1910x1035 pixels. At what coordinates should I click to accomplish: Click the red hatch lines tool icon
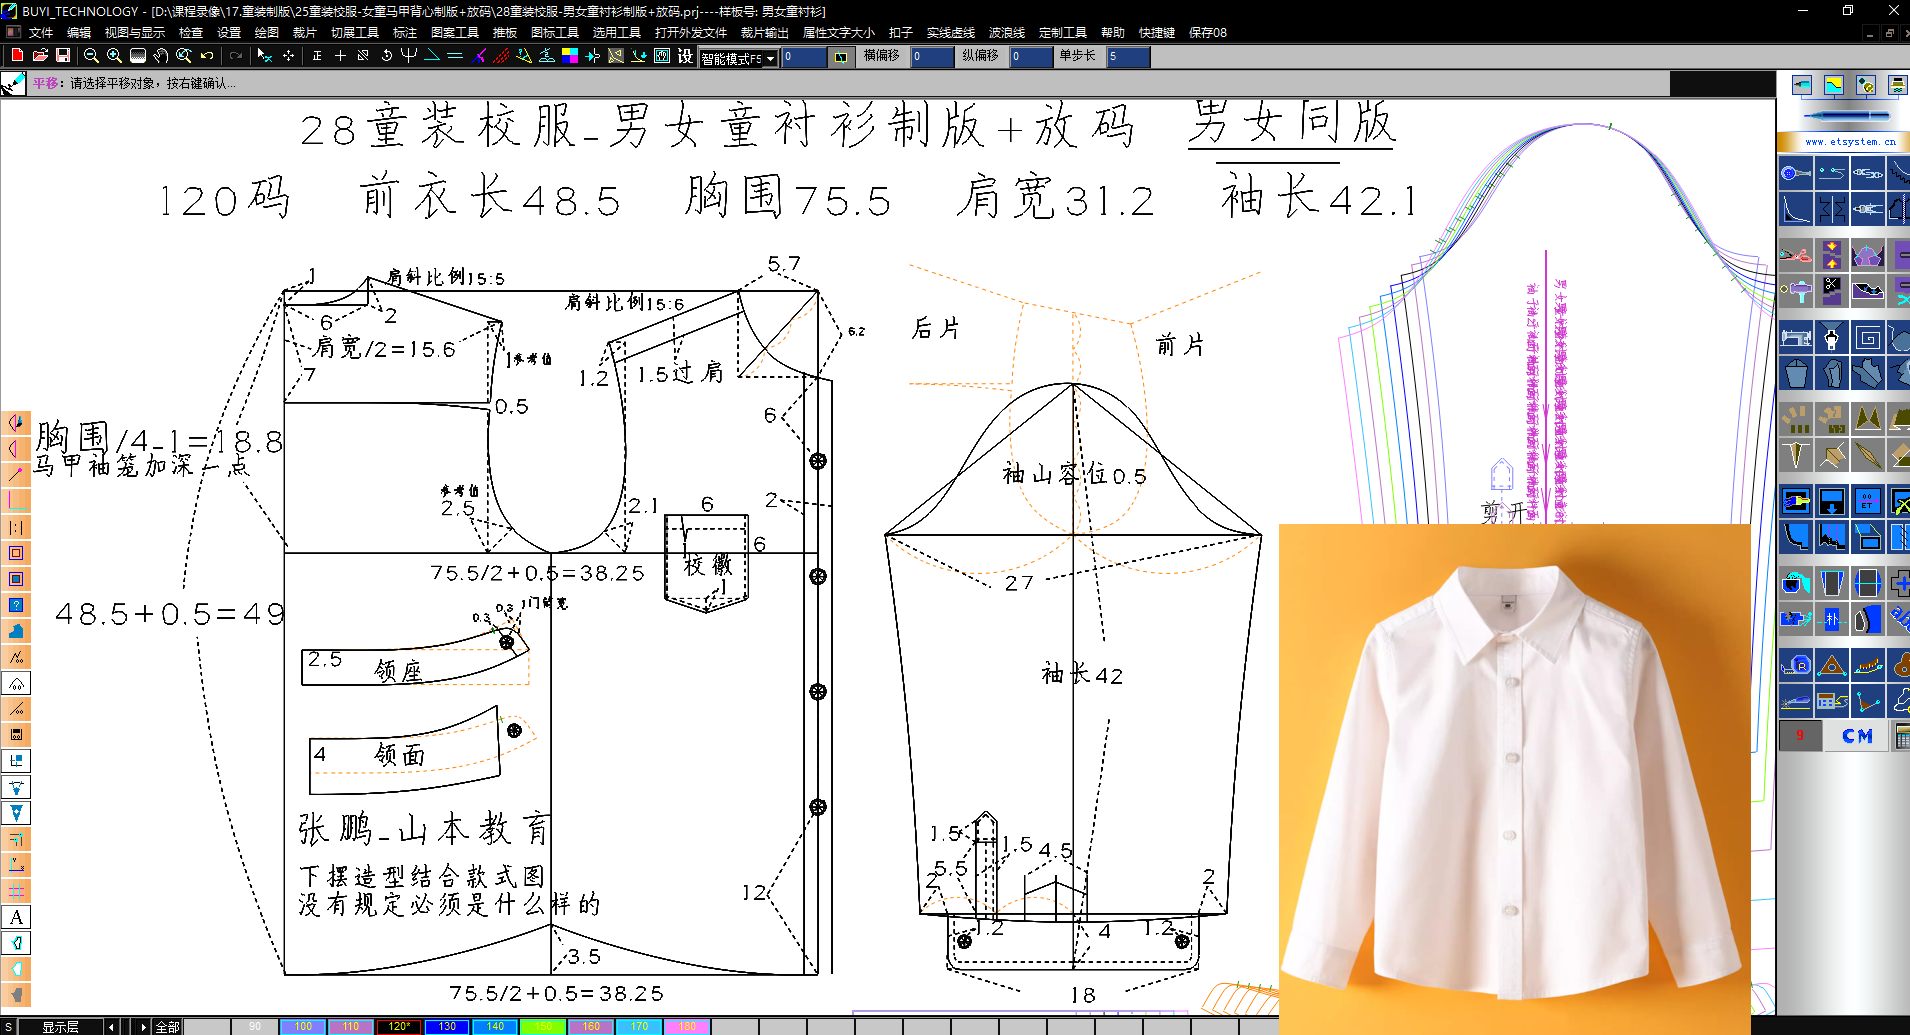pyautogui.click(x=502, y=55)
